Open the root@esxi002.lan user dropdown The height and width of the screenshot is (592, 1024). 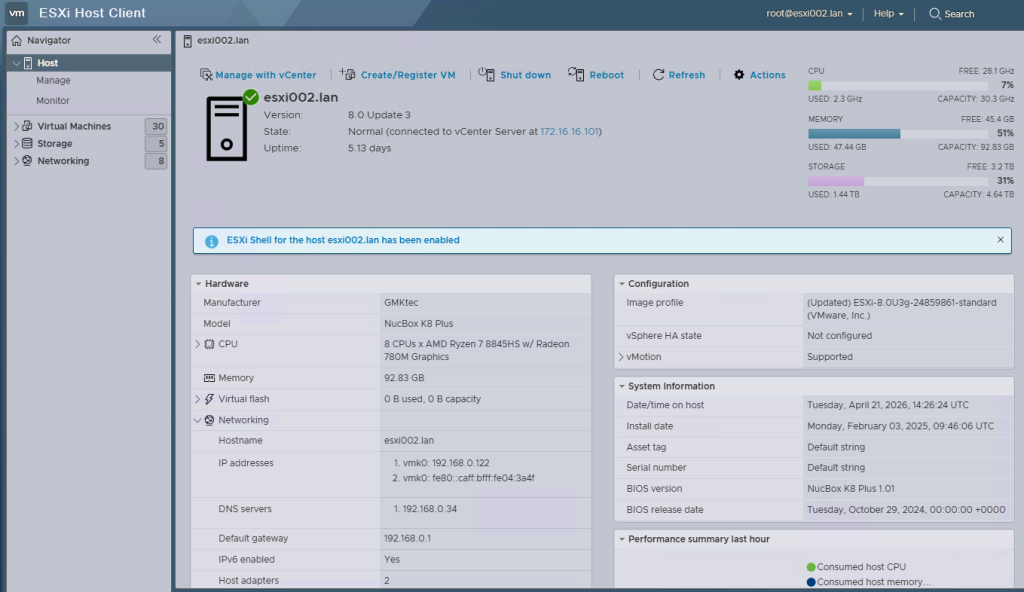click(x=809, y=14)
